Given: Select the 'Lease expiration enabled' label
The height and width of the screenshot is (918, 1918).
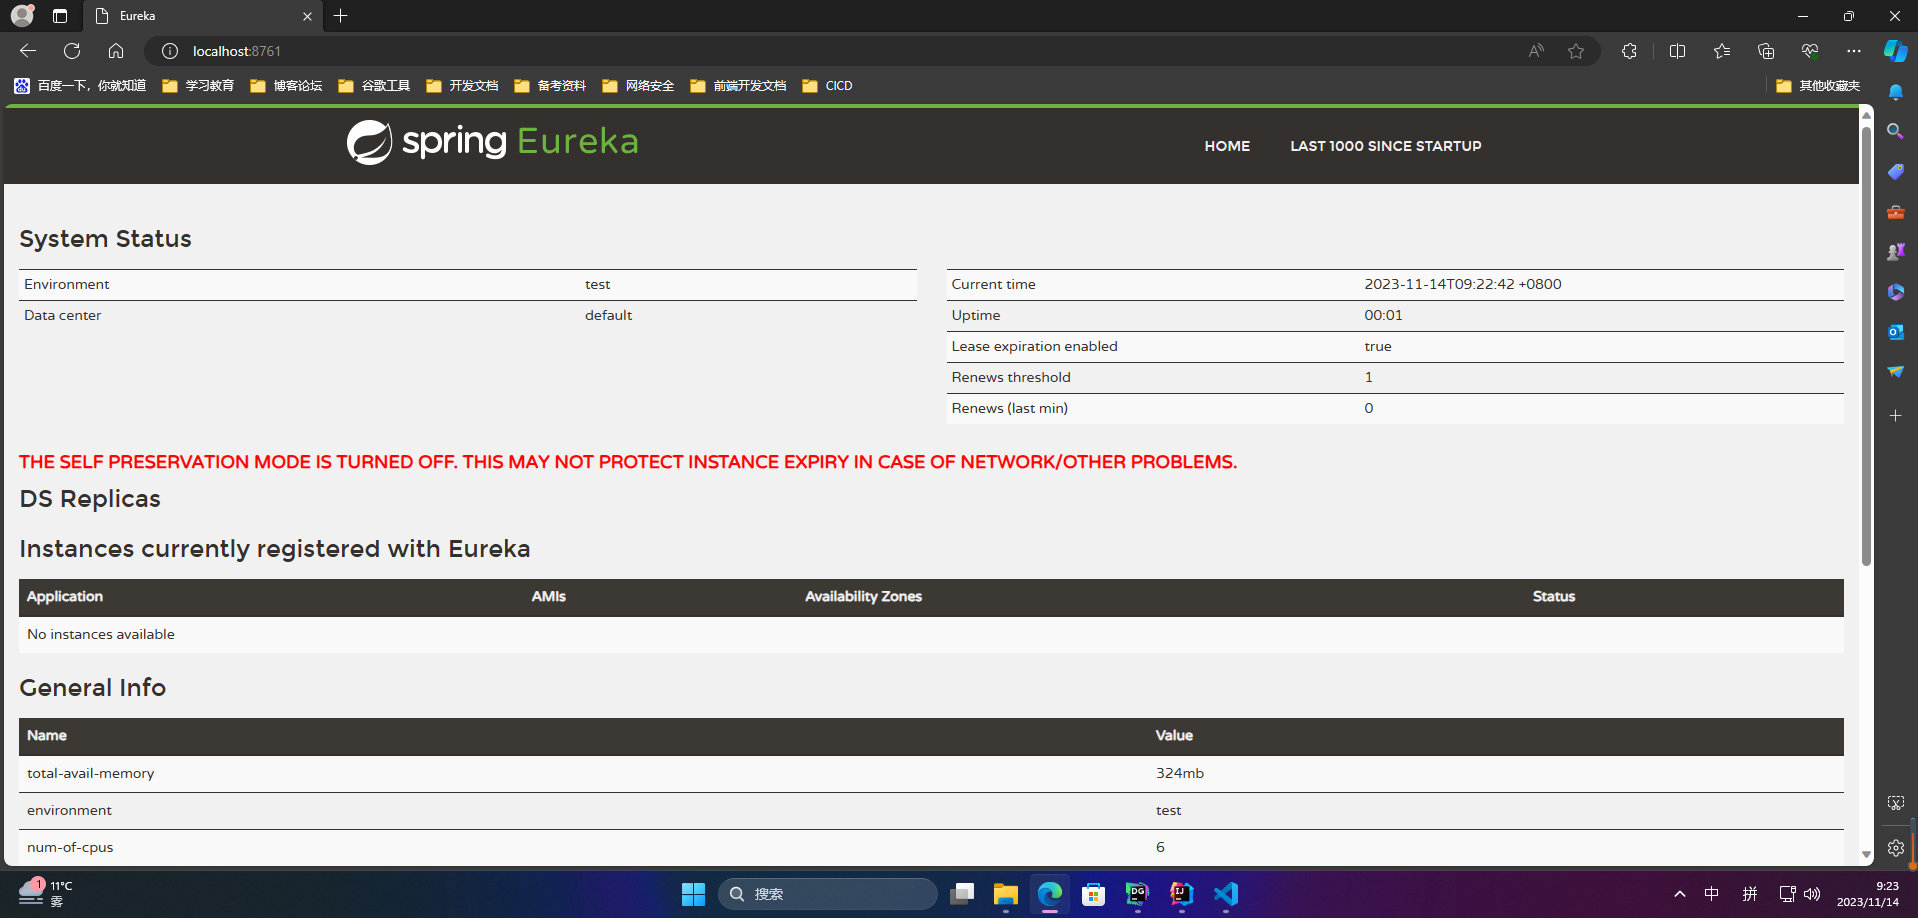Looking at the screenshot, I should 1034,346.
